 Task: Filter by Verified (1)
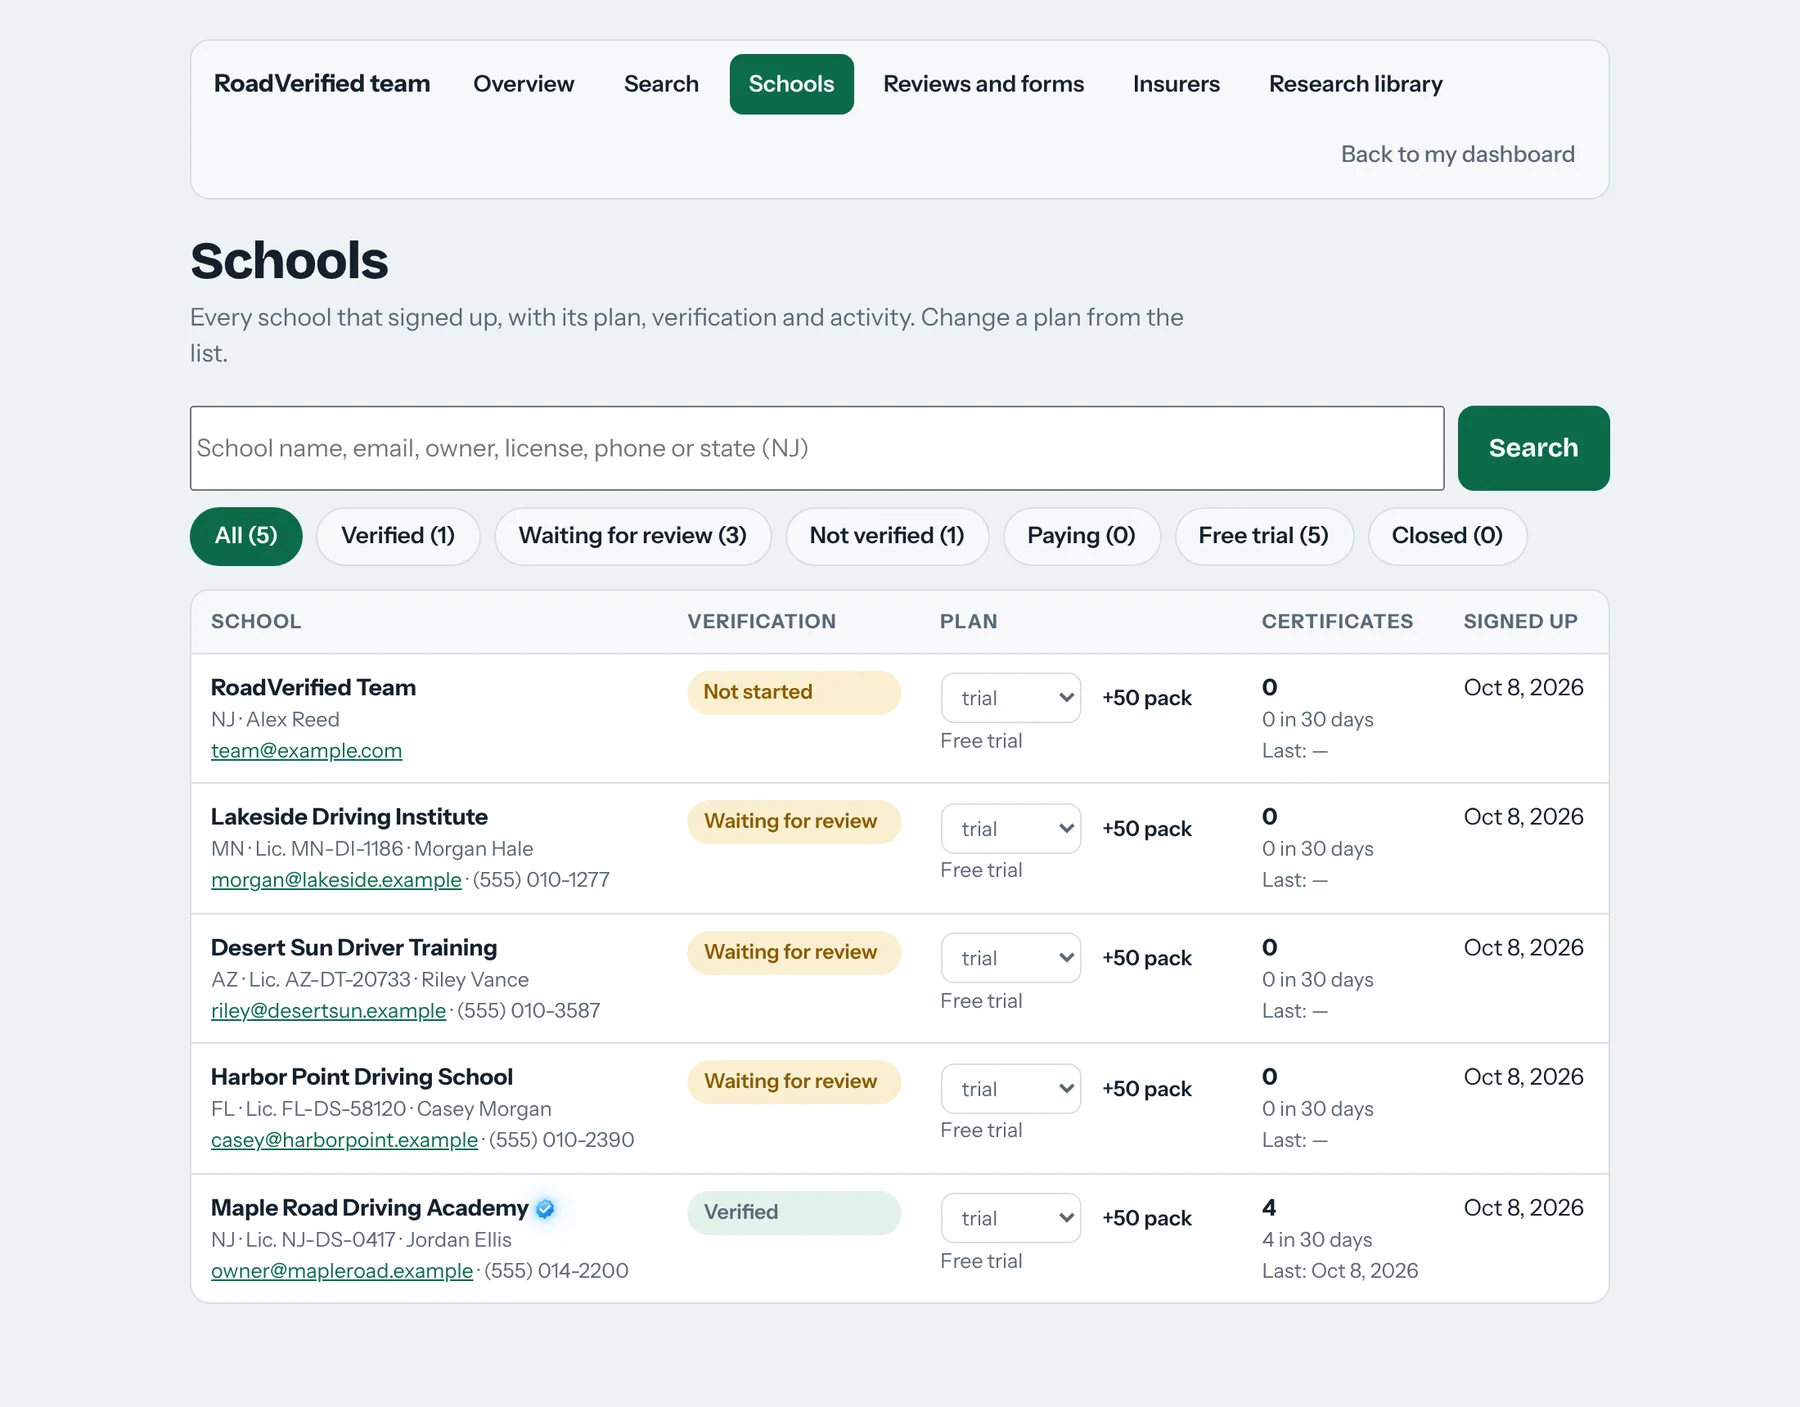point(398,536)
